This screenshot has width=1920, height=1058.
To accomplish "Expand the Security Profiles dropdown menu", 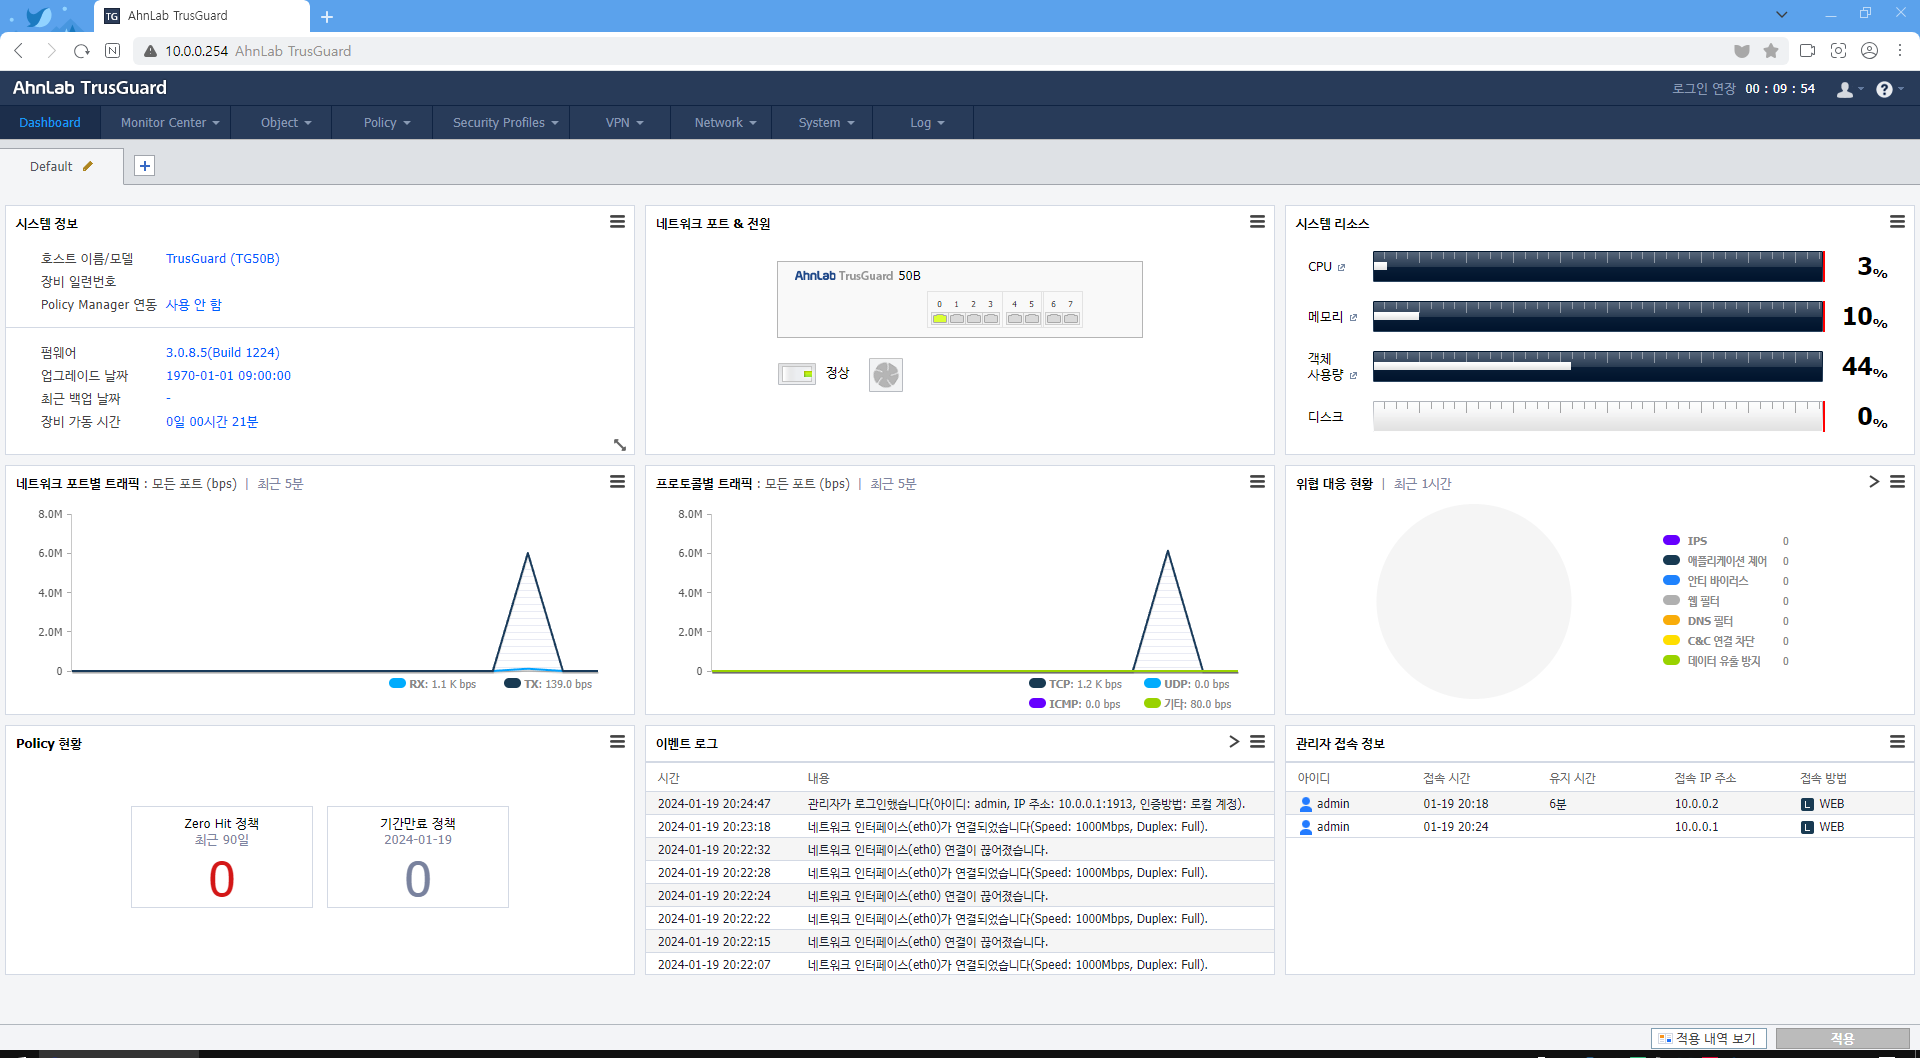I will tap(505, 122).
